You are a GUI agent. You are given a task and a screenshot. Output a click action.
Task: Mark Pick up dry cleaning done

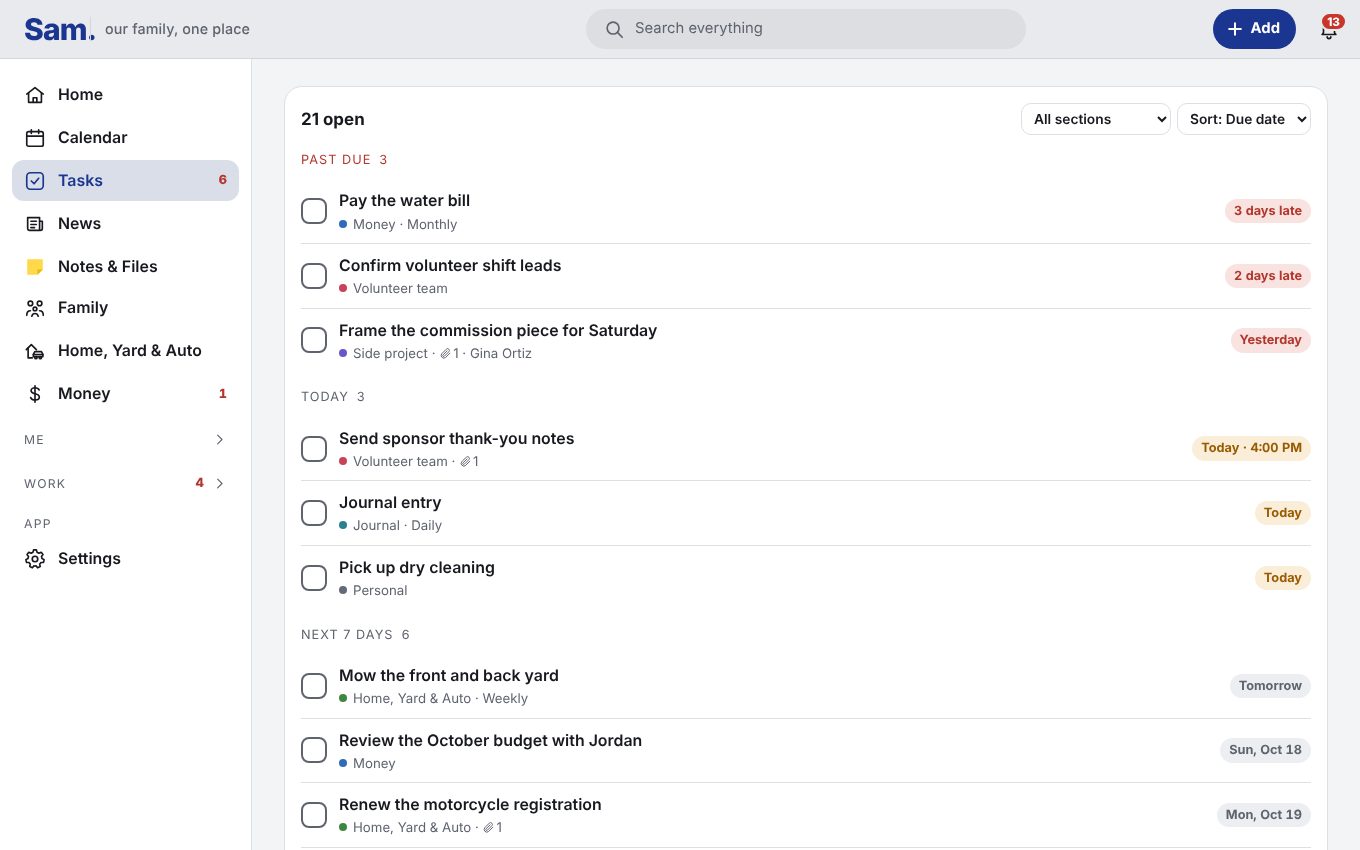pyautogui.click(x=314, y=578)
